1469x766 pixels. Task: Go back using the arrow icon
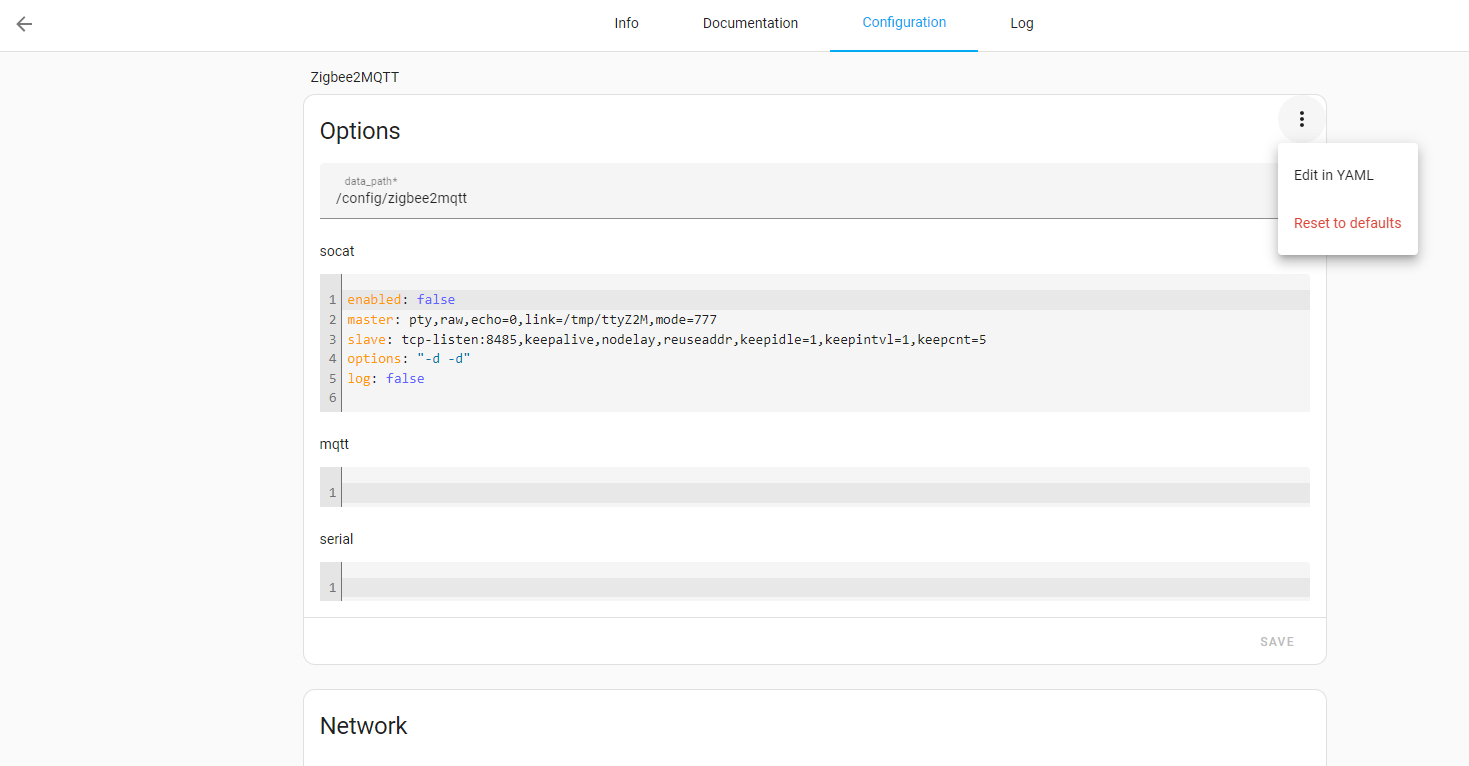24,24
